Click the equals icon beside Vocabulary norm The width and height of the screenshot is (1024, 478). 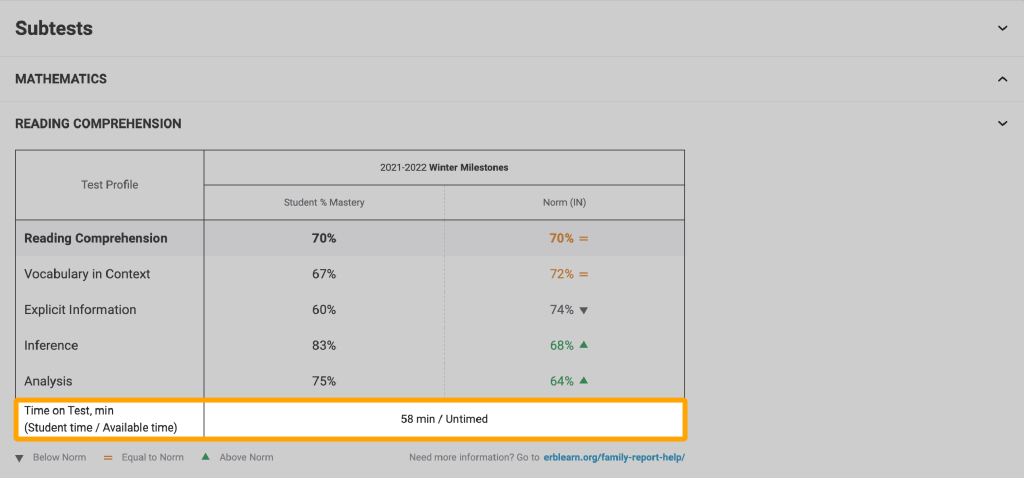584,274
